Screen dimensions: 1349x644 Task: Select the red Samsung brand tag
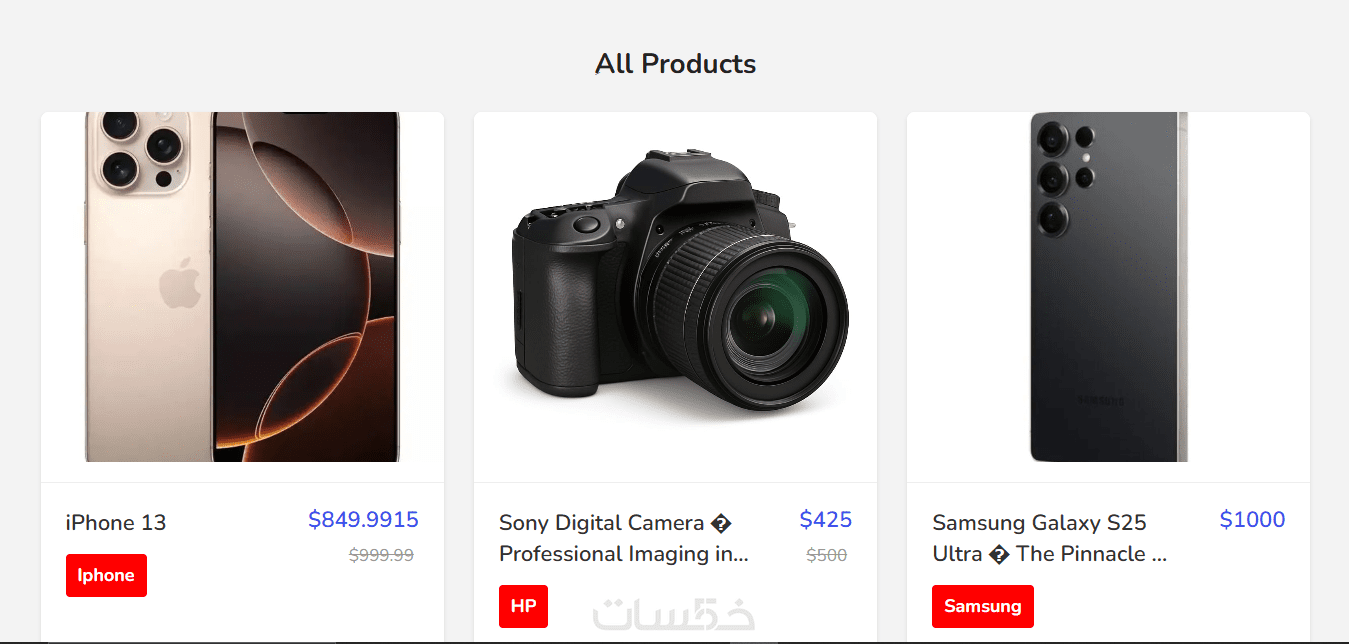tap(982, 606)
